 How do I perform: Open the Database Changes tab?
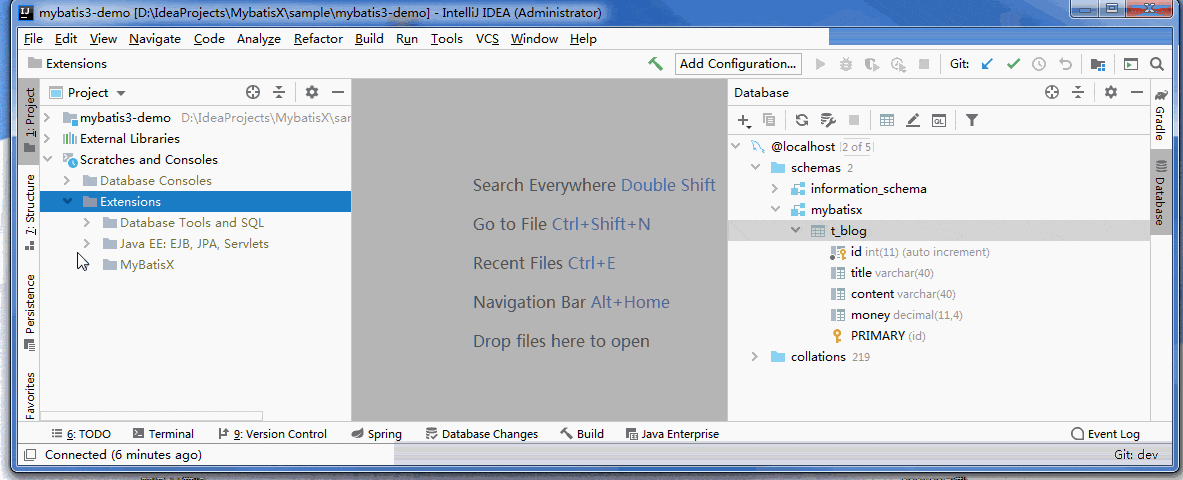482,434
